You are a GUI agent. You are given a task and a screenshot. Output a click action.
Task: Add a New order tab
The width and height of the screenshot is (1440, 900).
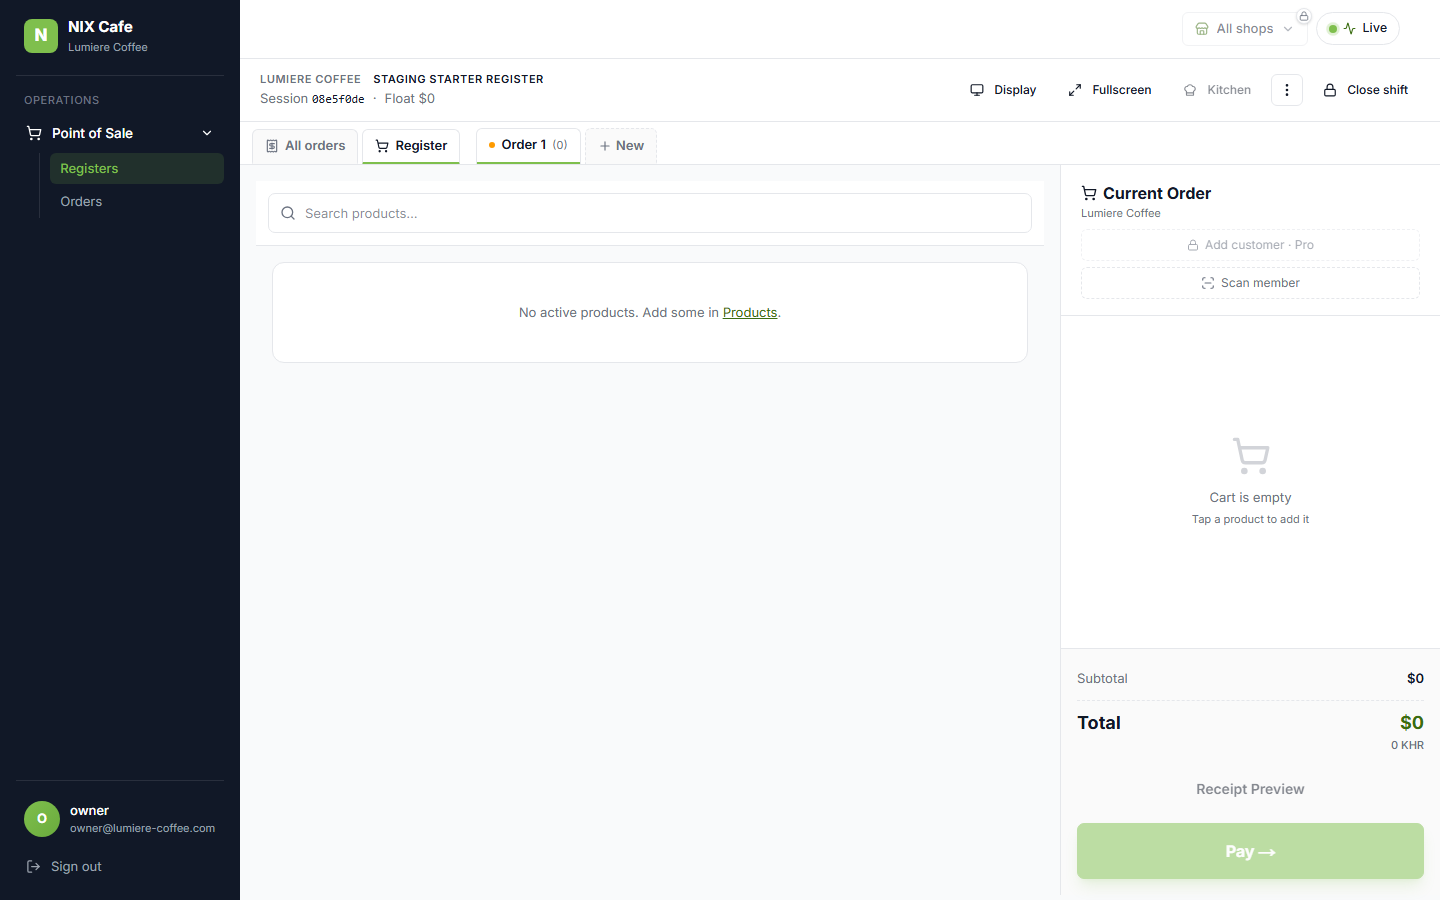click(621, 146)
